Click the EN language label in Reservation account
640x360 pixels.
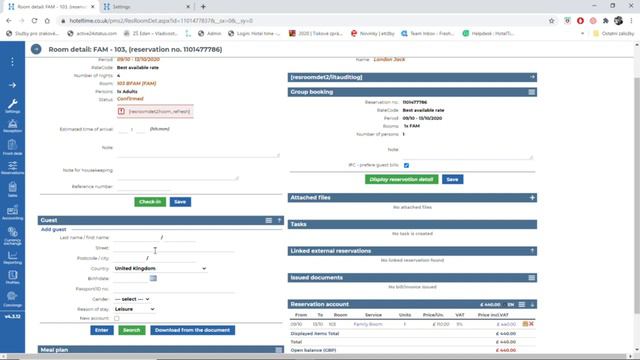[x=511, y=304]
